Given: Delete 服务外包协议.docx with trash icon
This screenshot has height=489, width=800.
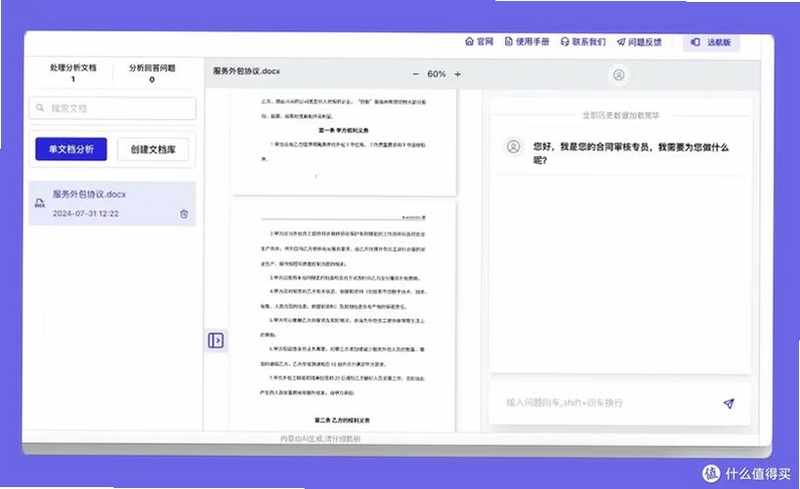Looking at the screenshot, I should pyautogui.click(x=184, y=214).
